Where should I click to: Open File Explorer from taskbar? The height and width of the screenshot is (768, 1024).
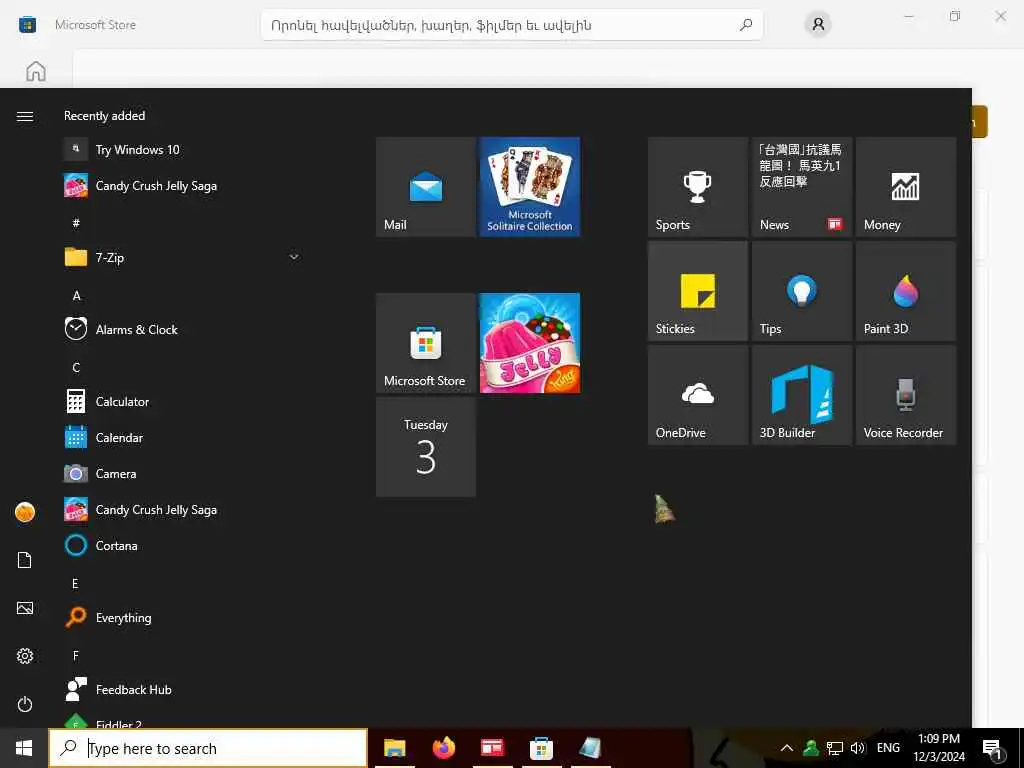(x=394, y=748)
